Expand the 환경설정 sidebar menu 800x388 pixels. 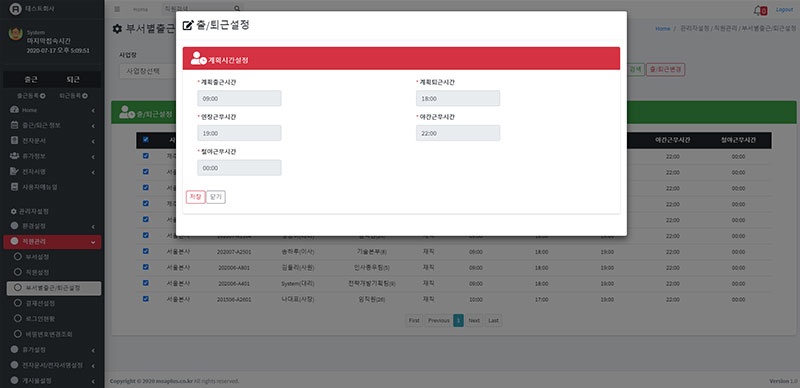[x=52, y=226]
